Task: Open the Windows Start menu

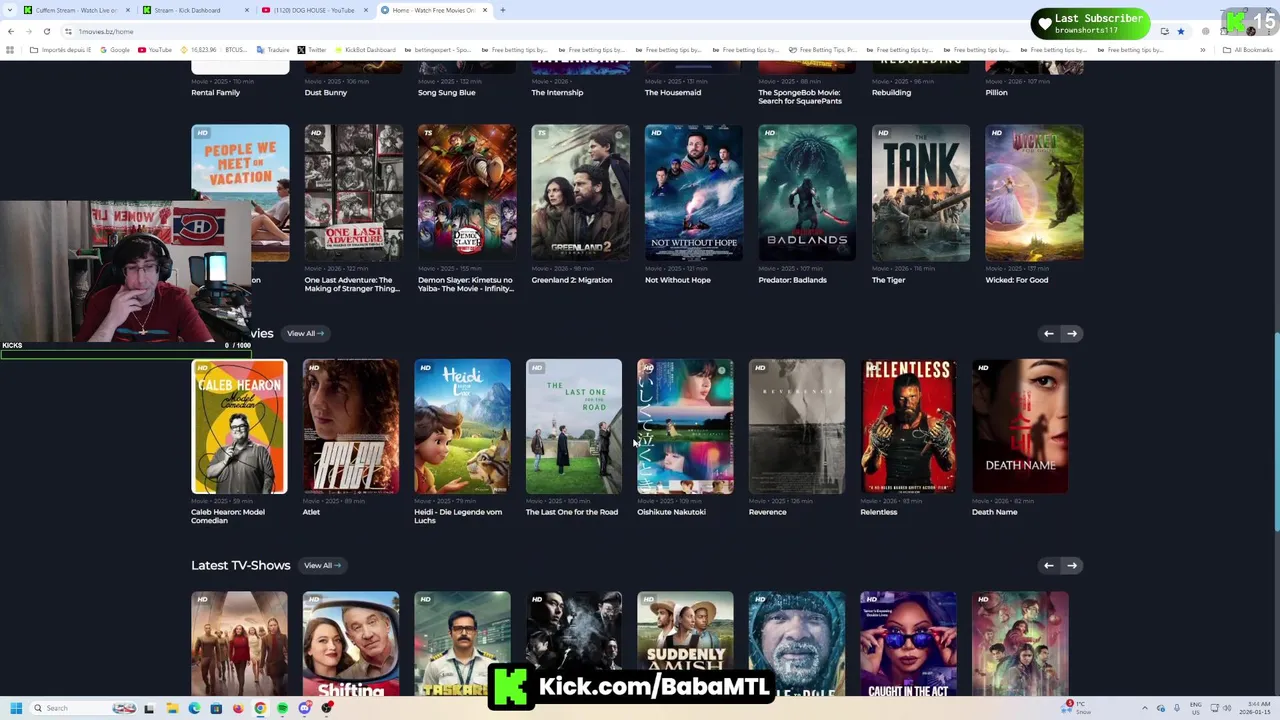Action: (16, 708)
